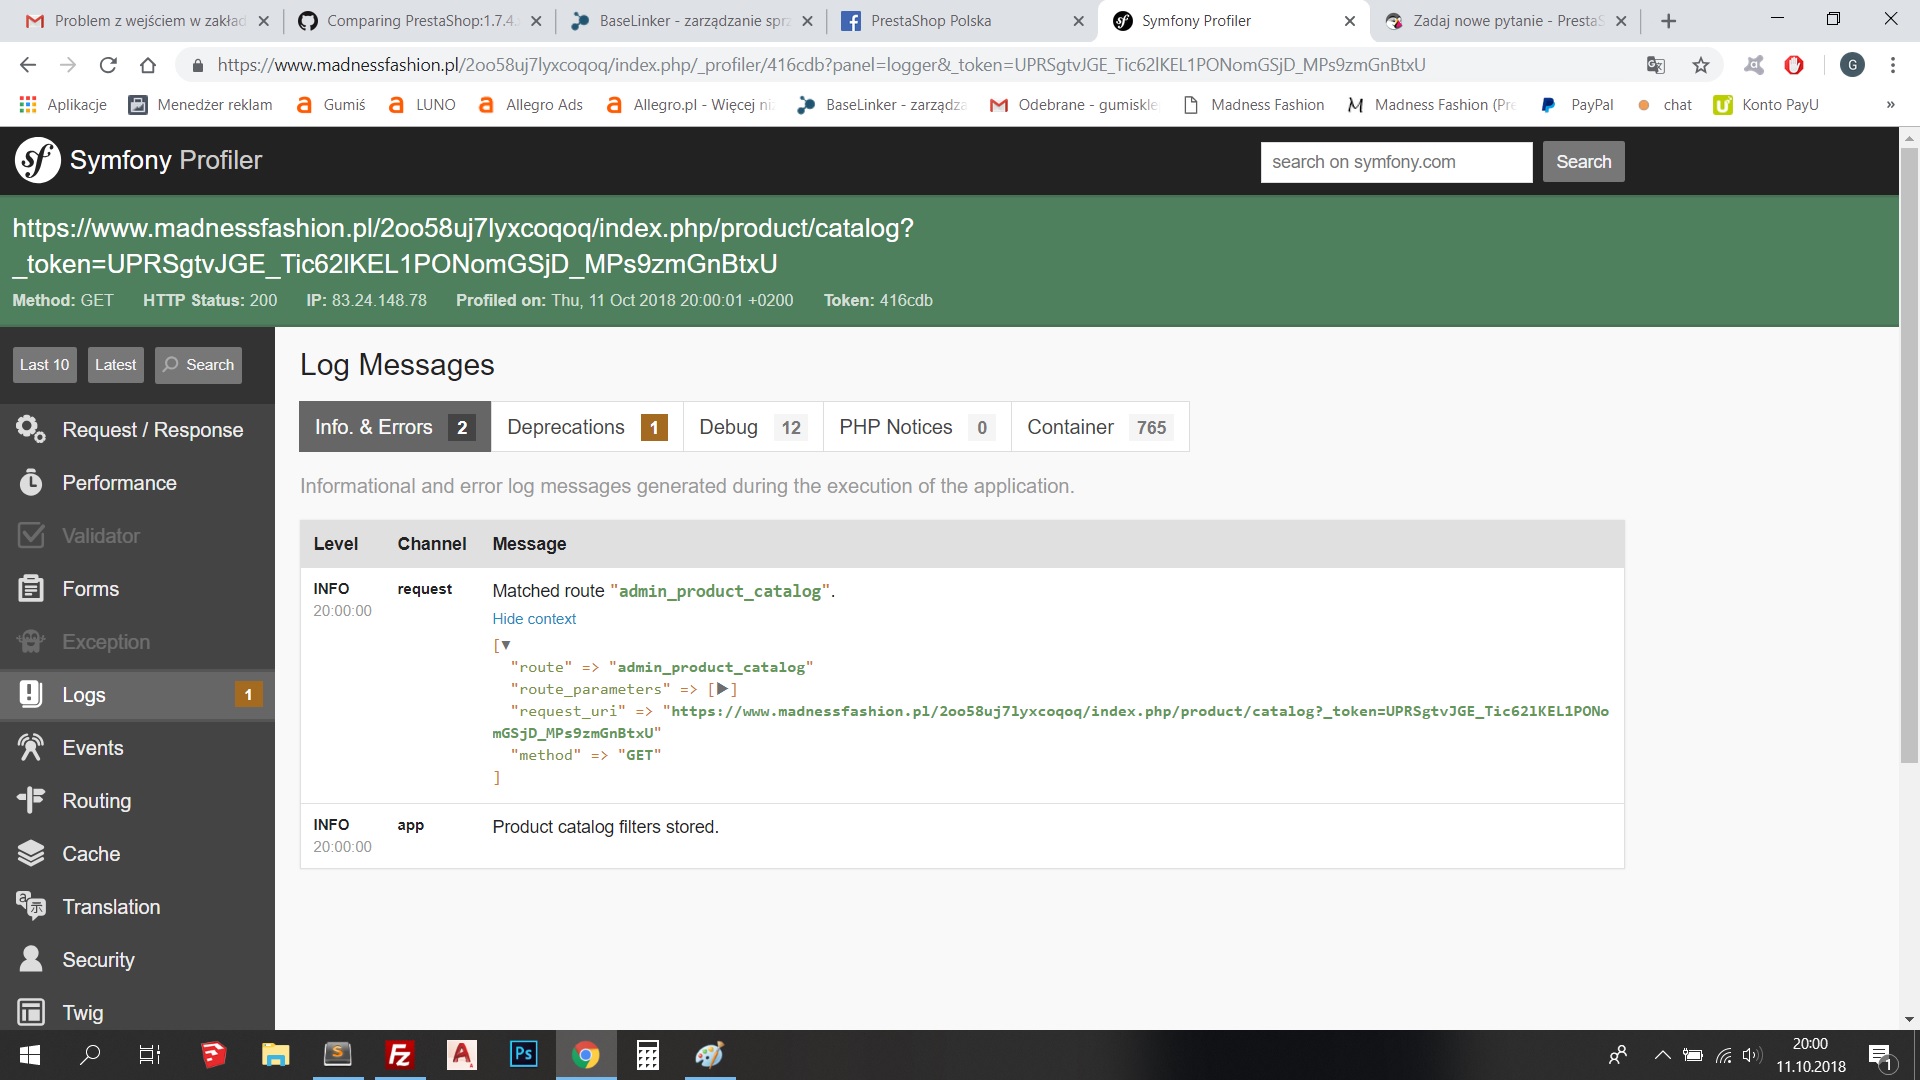Click the Symfony logo in header
The width and height of the screenshot is (1920, 1080).
[x=38, y=160]
